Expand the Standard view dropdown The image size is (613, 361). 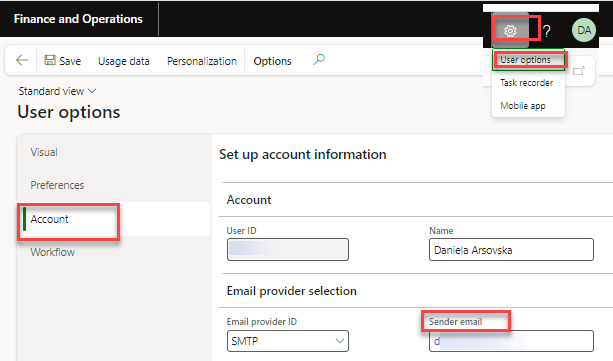point(57,91)
